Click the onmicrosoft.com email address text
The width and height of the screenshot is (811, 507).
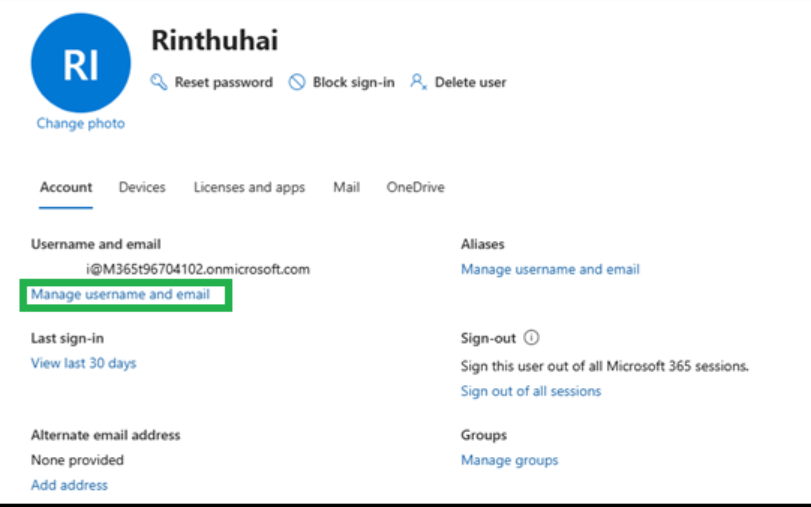tap(198, 270)
